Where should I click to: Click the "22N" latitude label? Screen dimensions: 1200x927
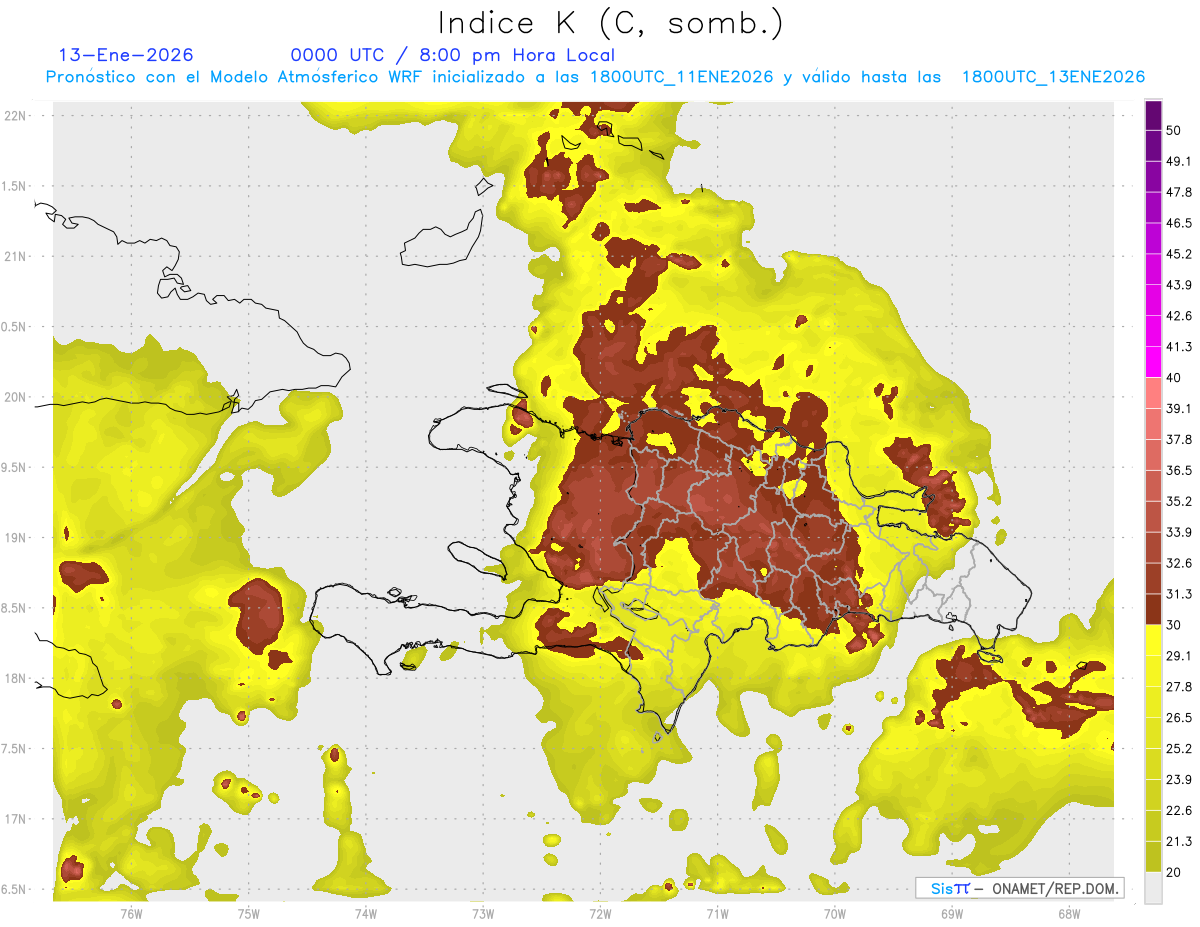(x=17, y=115)
